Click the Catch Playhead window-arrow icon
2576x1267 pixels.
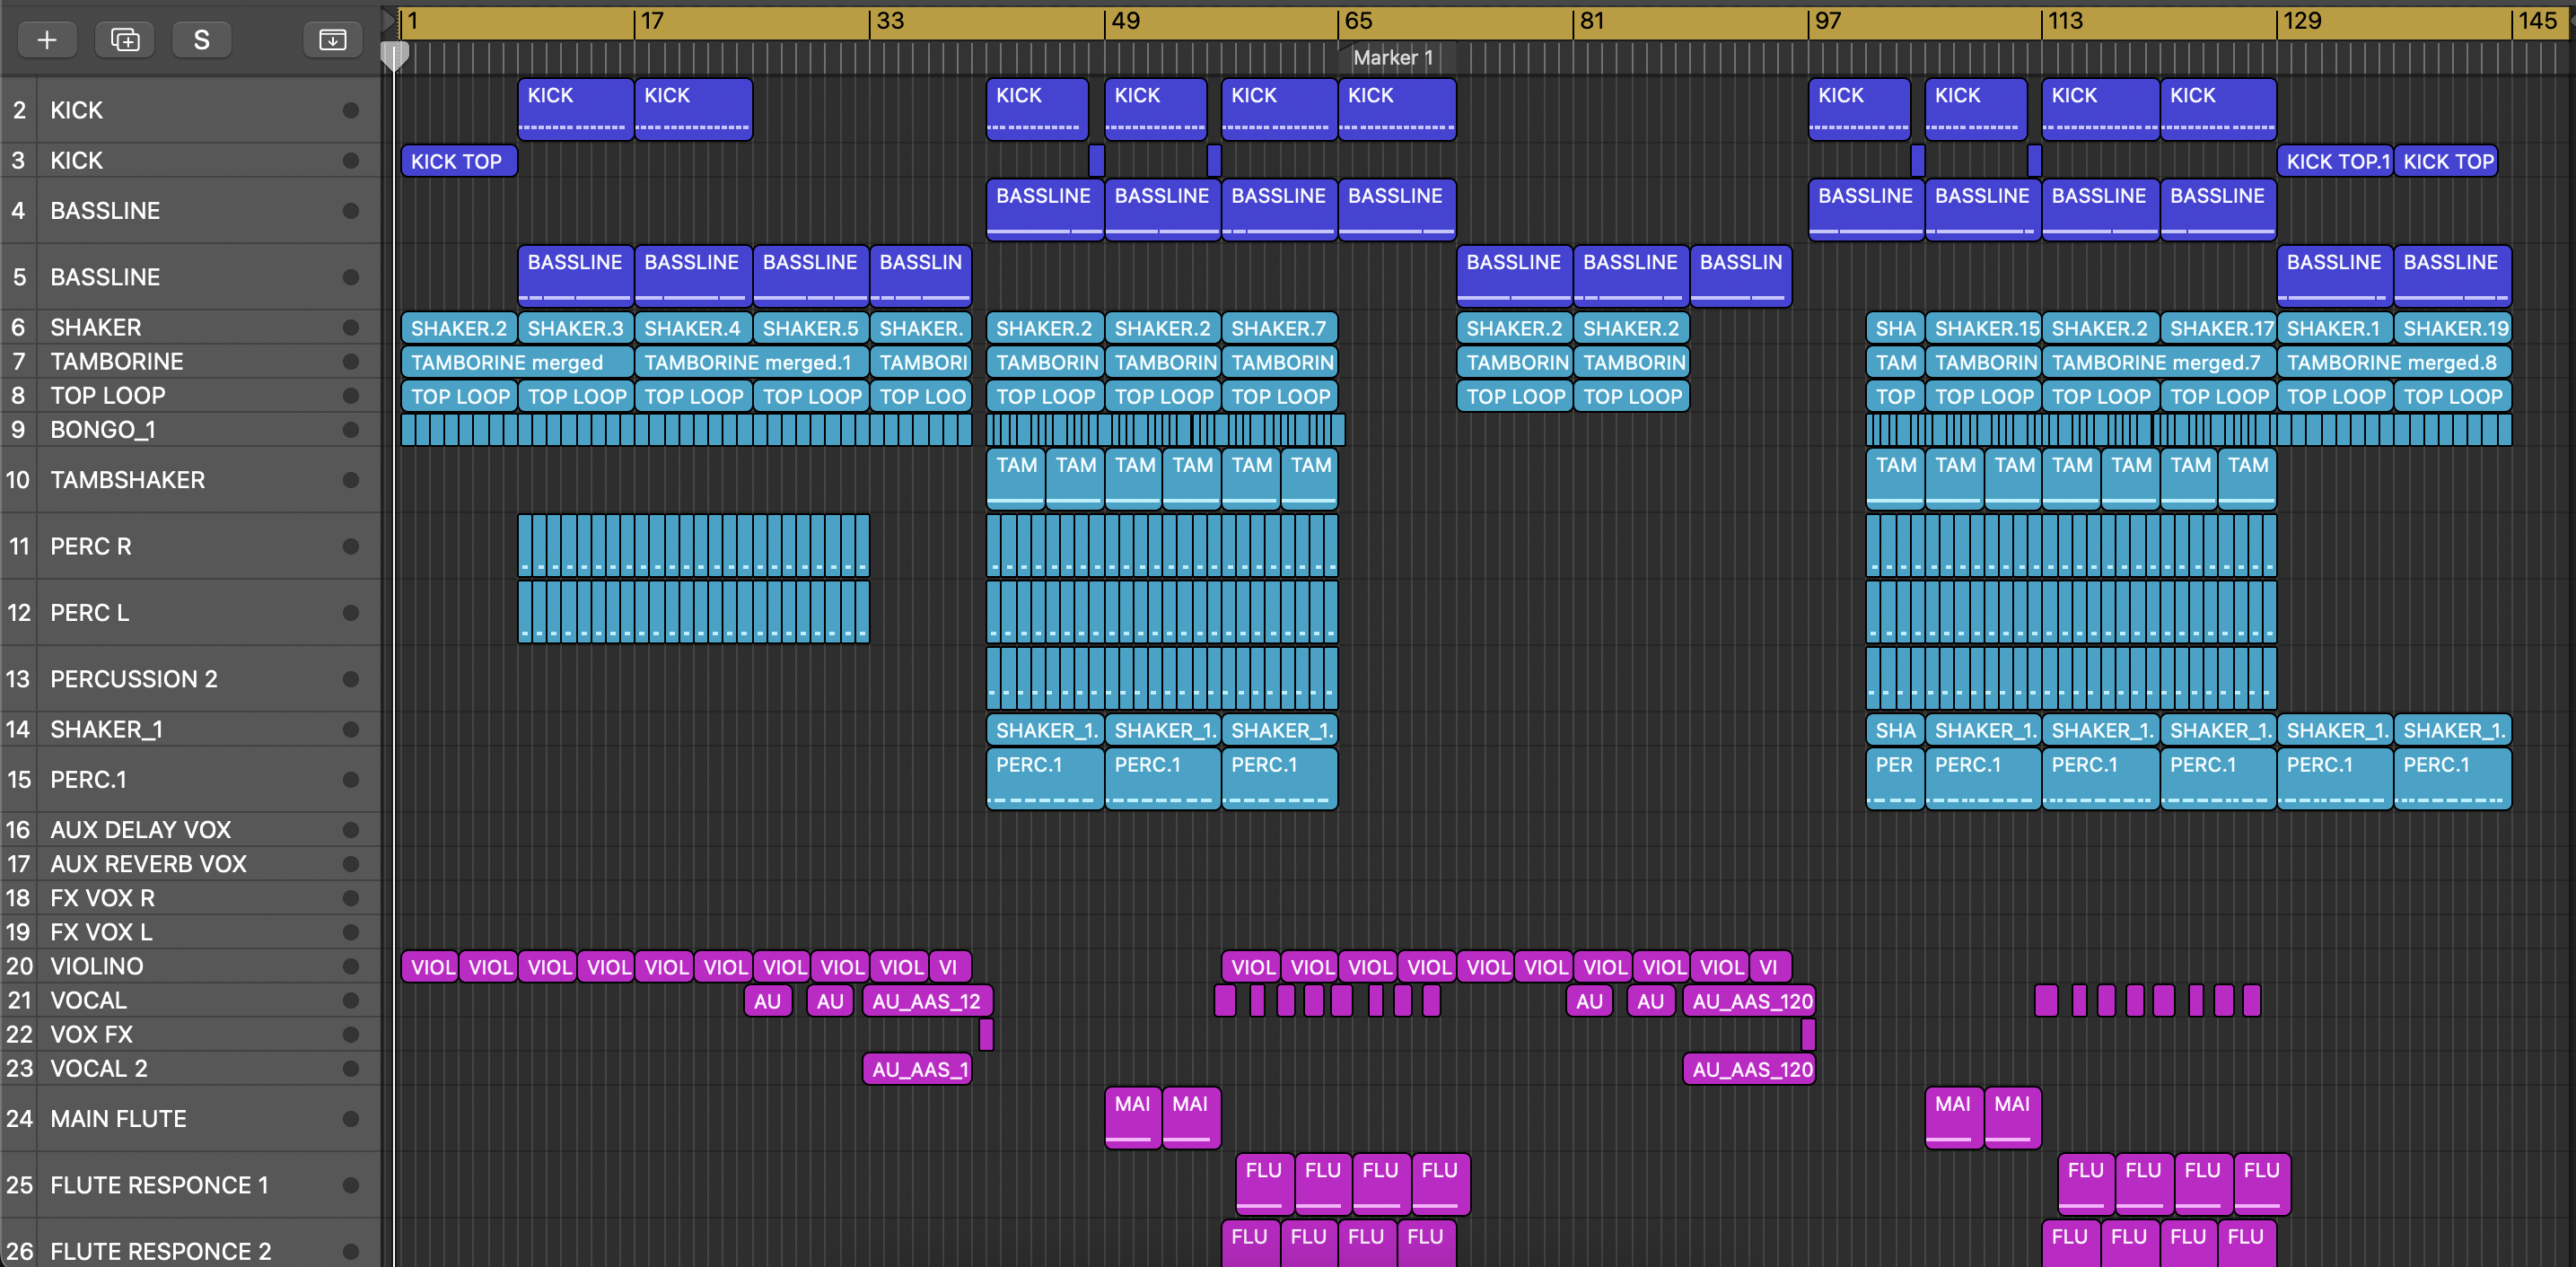pos(332,40)
